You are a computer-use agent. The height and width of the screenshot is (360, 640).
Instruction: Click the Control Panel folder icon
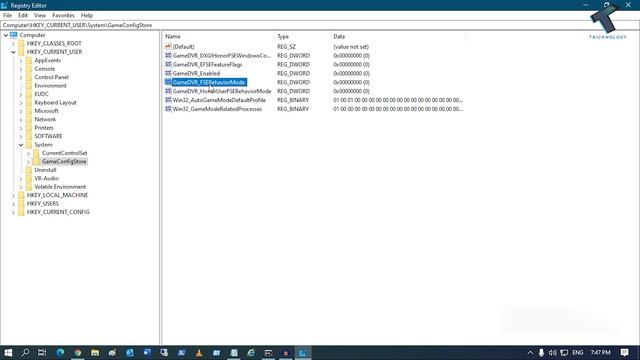tap(29, 77)
